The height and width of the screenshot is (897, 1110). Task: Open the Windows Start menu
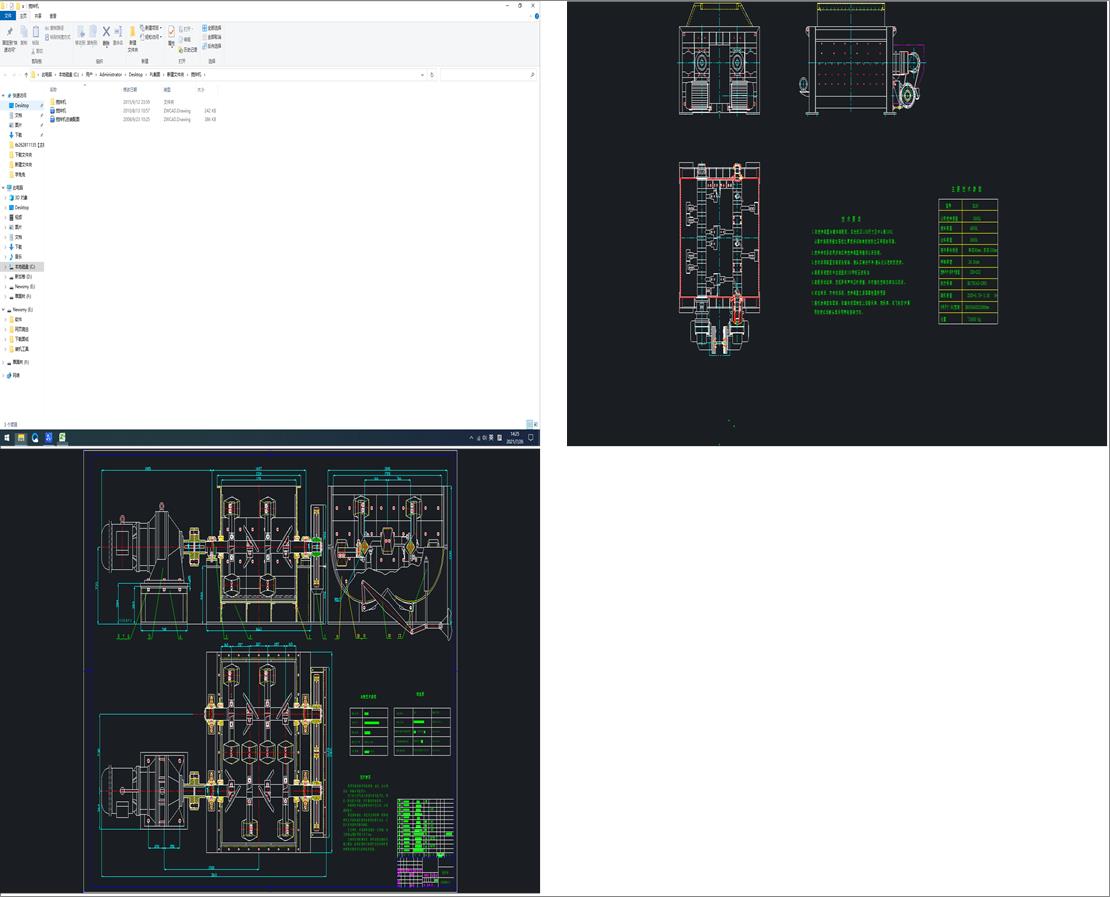[x=7, y=438]
